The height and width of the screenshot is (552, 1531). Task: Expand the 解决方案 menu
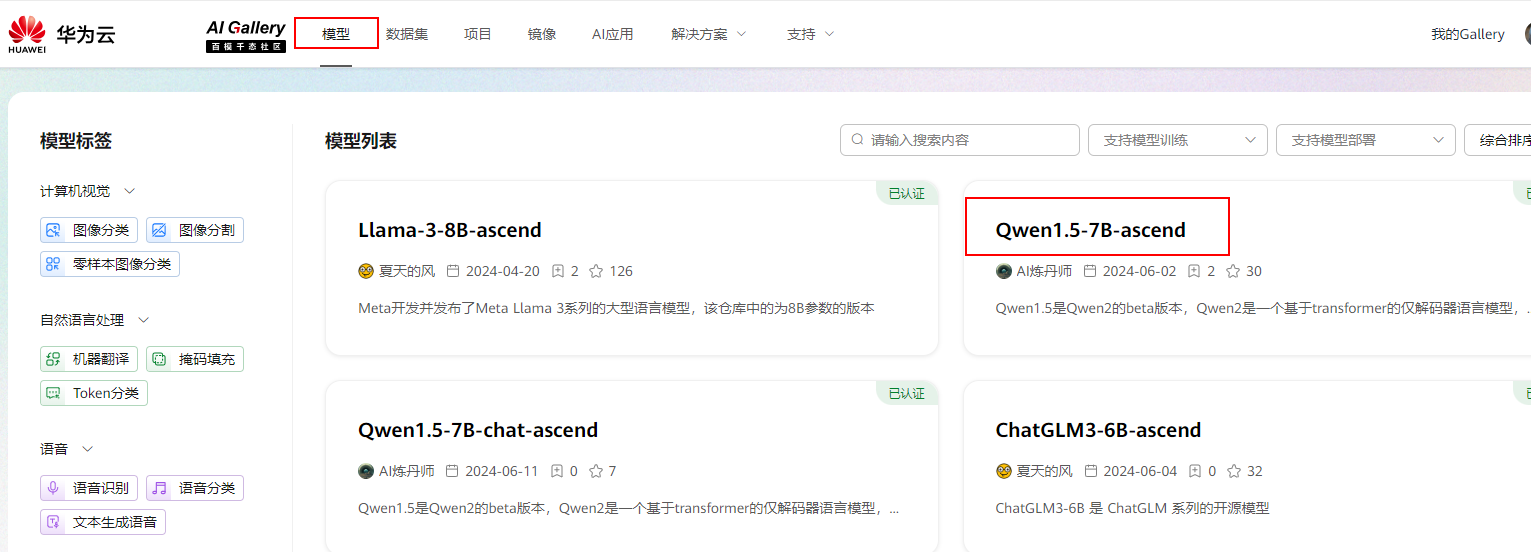[709, 34]
